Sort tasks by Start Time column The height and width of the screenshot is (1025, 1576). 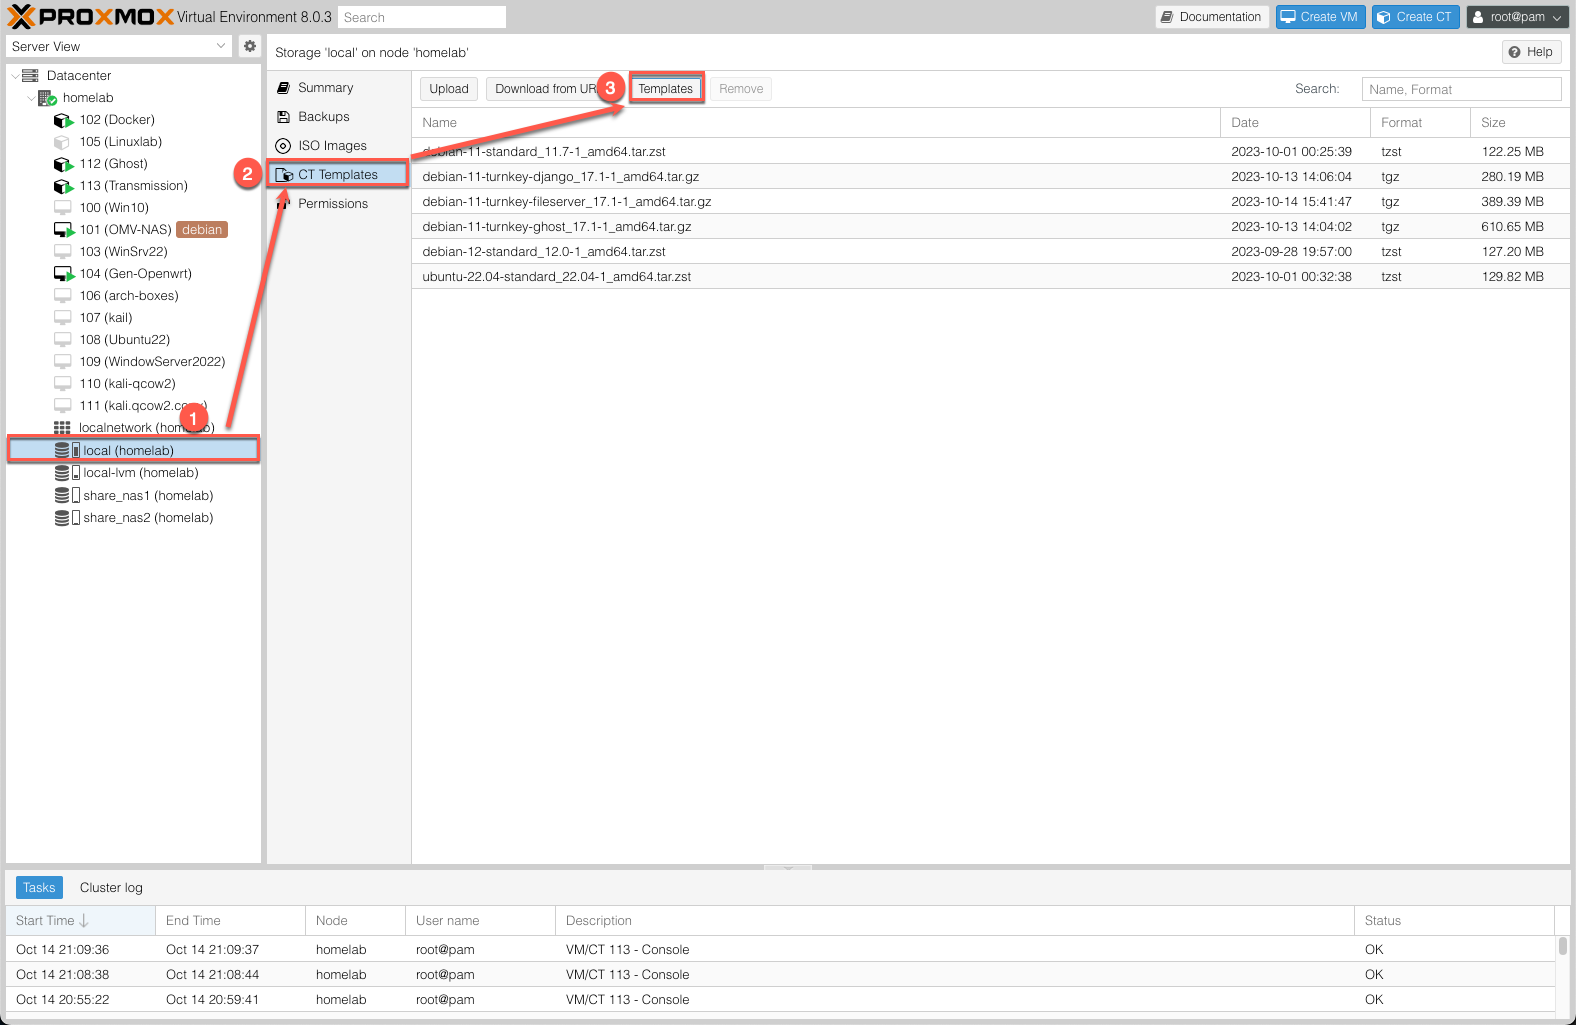point(80,921)
